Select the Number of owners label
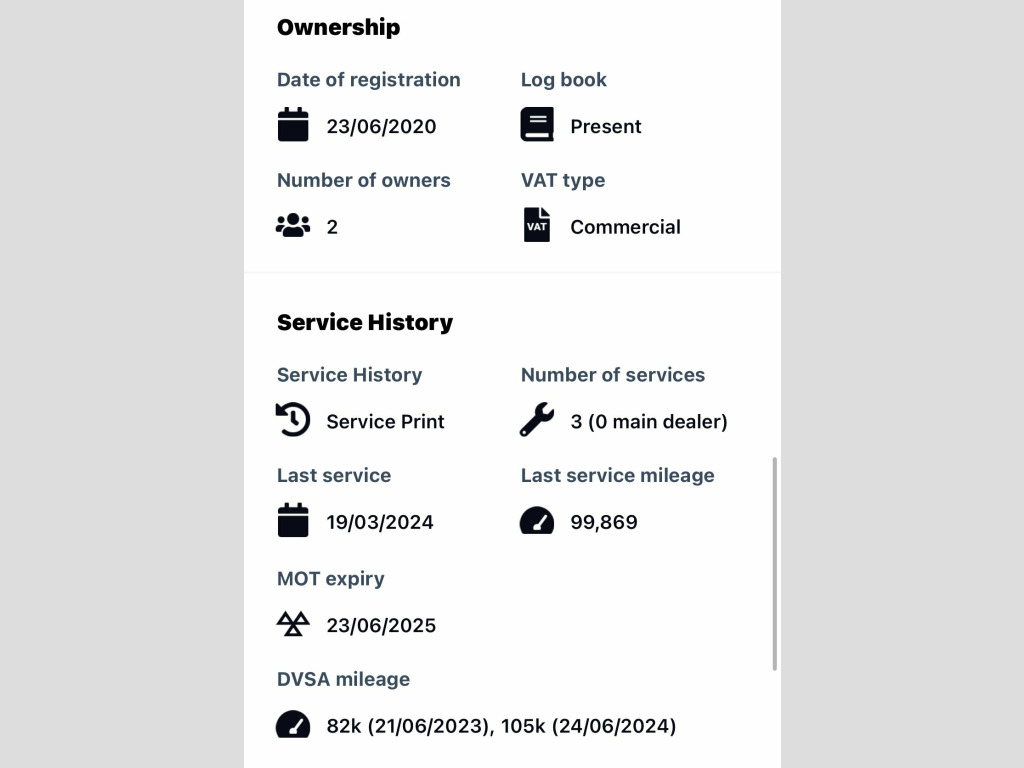This screenshot has width=1024, height=768. pyautogui.click(x=364, y=180)
